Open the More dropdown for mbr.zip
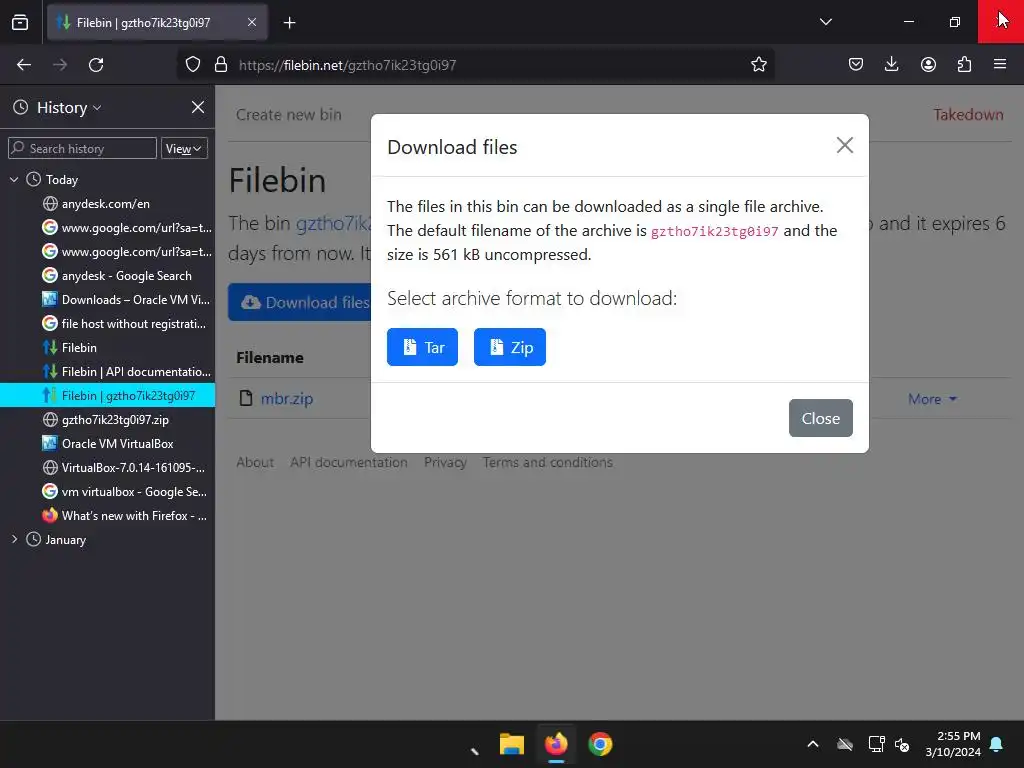This screenshot has height=768, width=1024. (932, 398)
